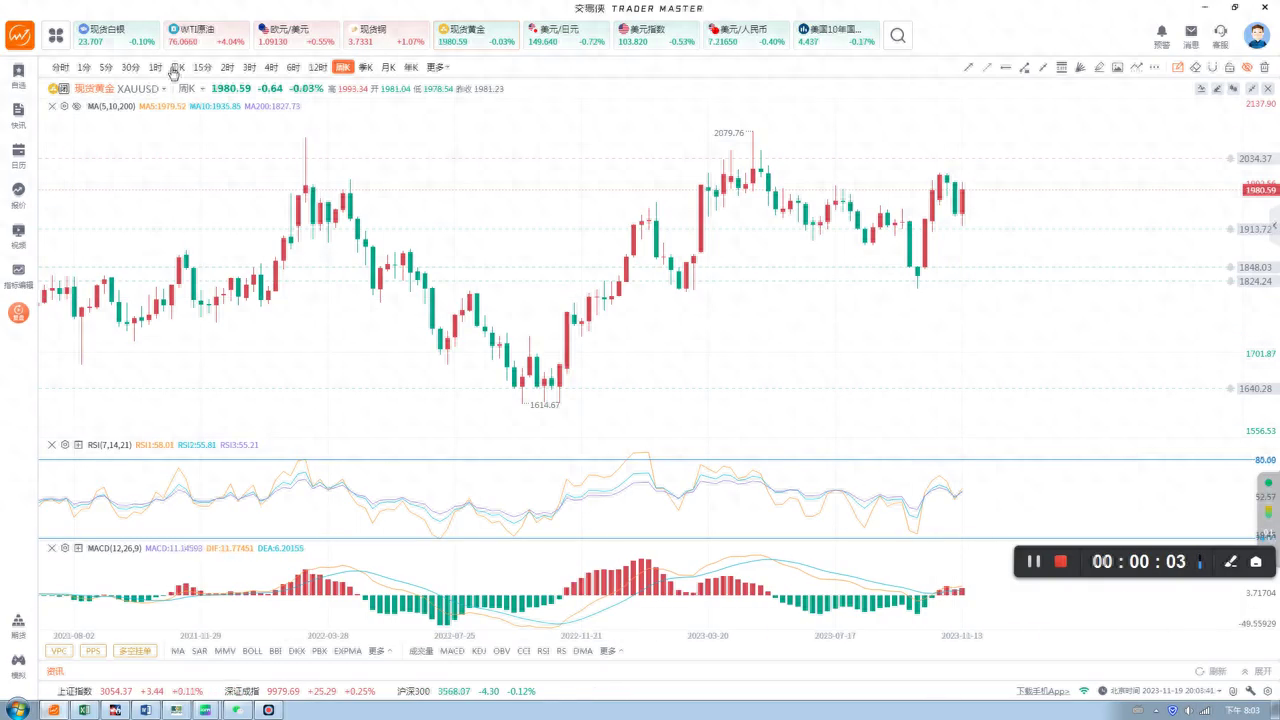
Task: Refresh news with the 刷新 button
Action: [x=1210, y=671]
